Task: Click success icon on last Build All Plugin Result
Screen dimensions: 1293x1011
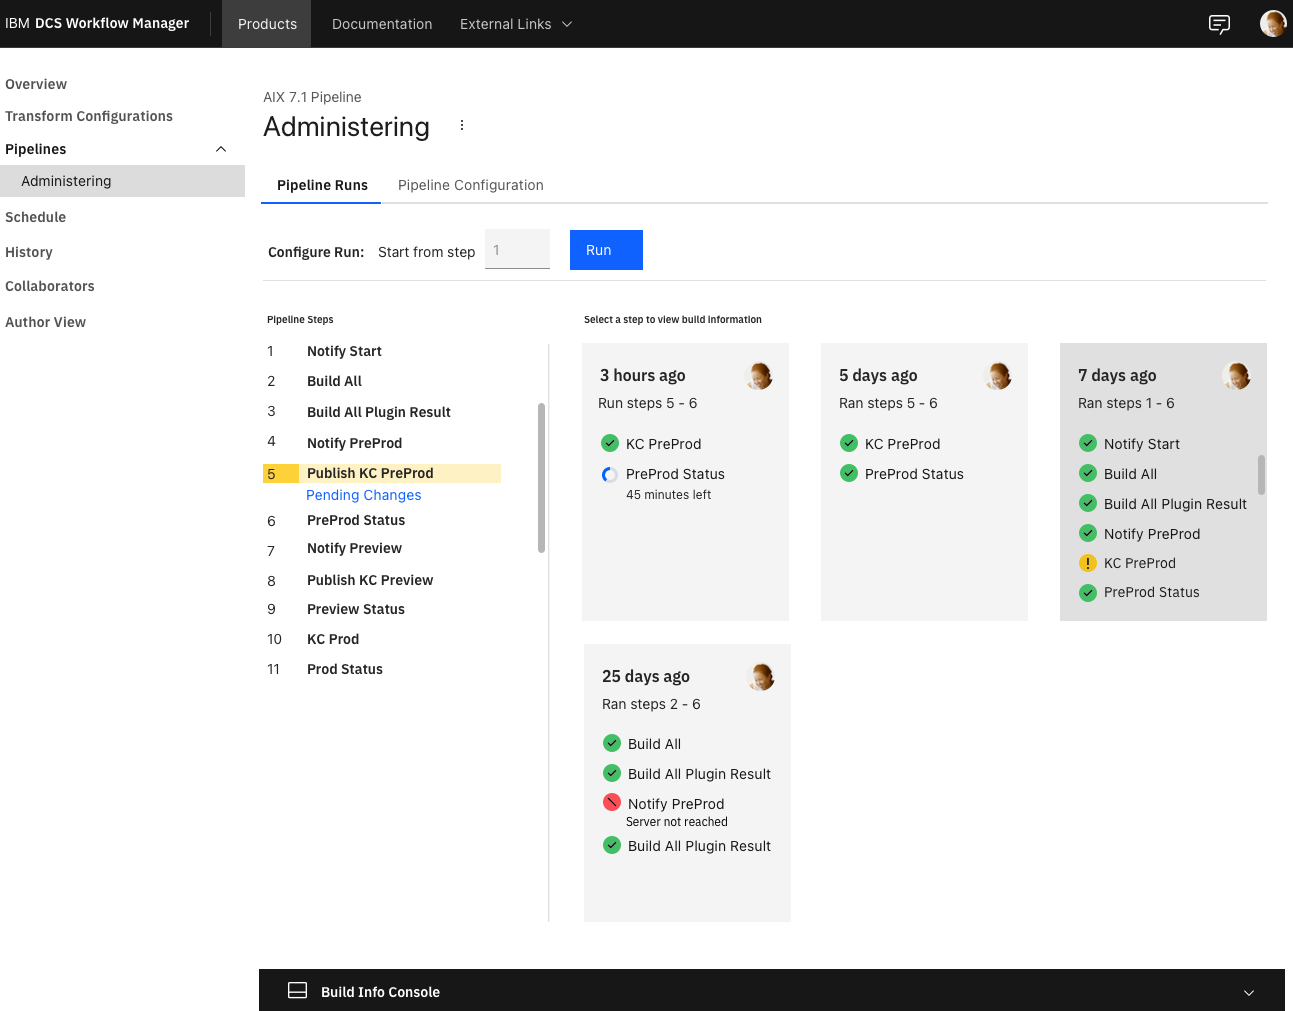Action: (x=612, y=845)
